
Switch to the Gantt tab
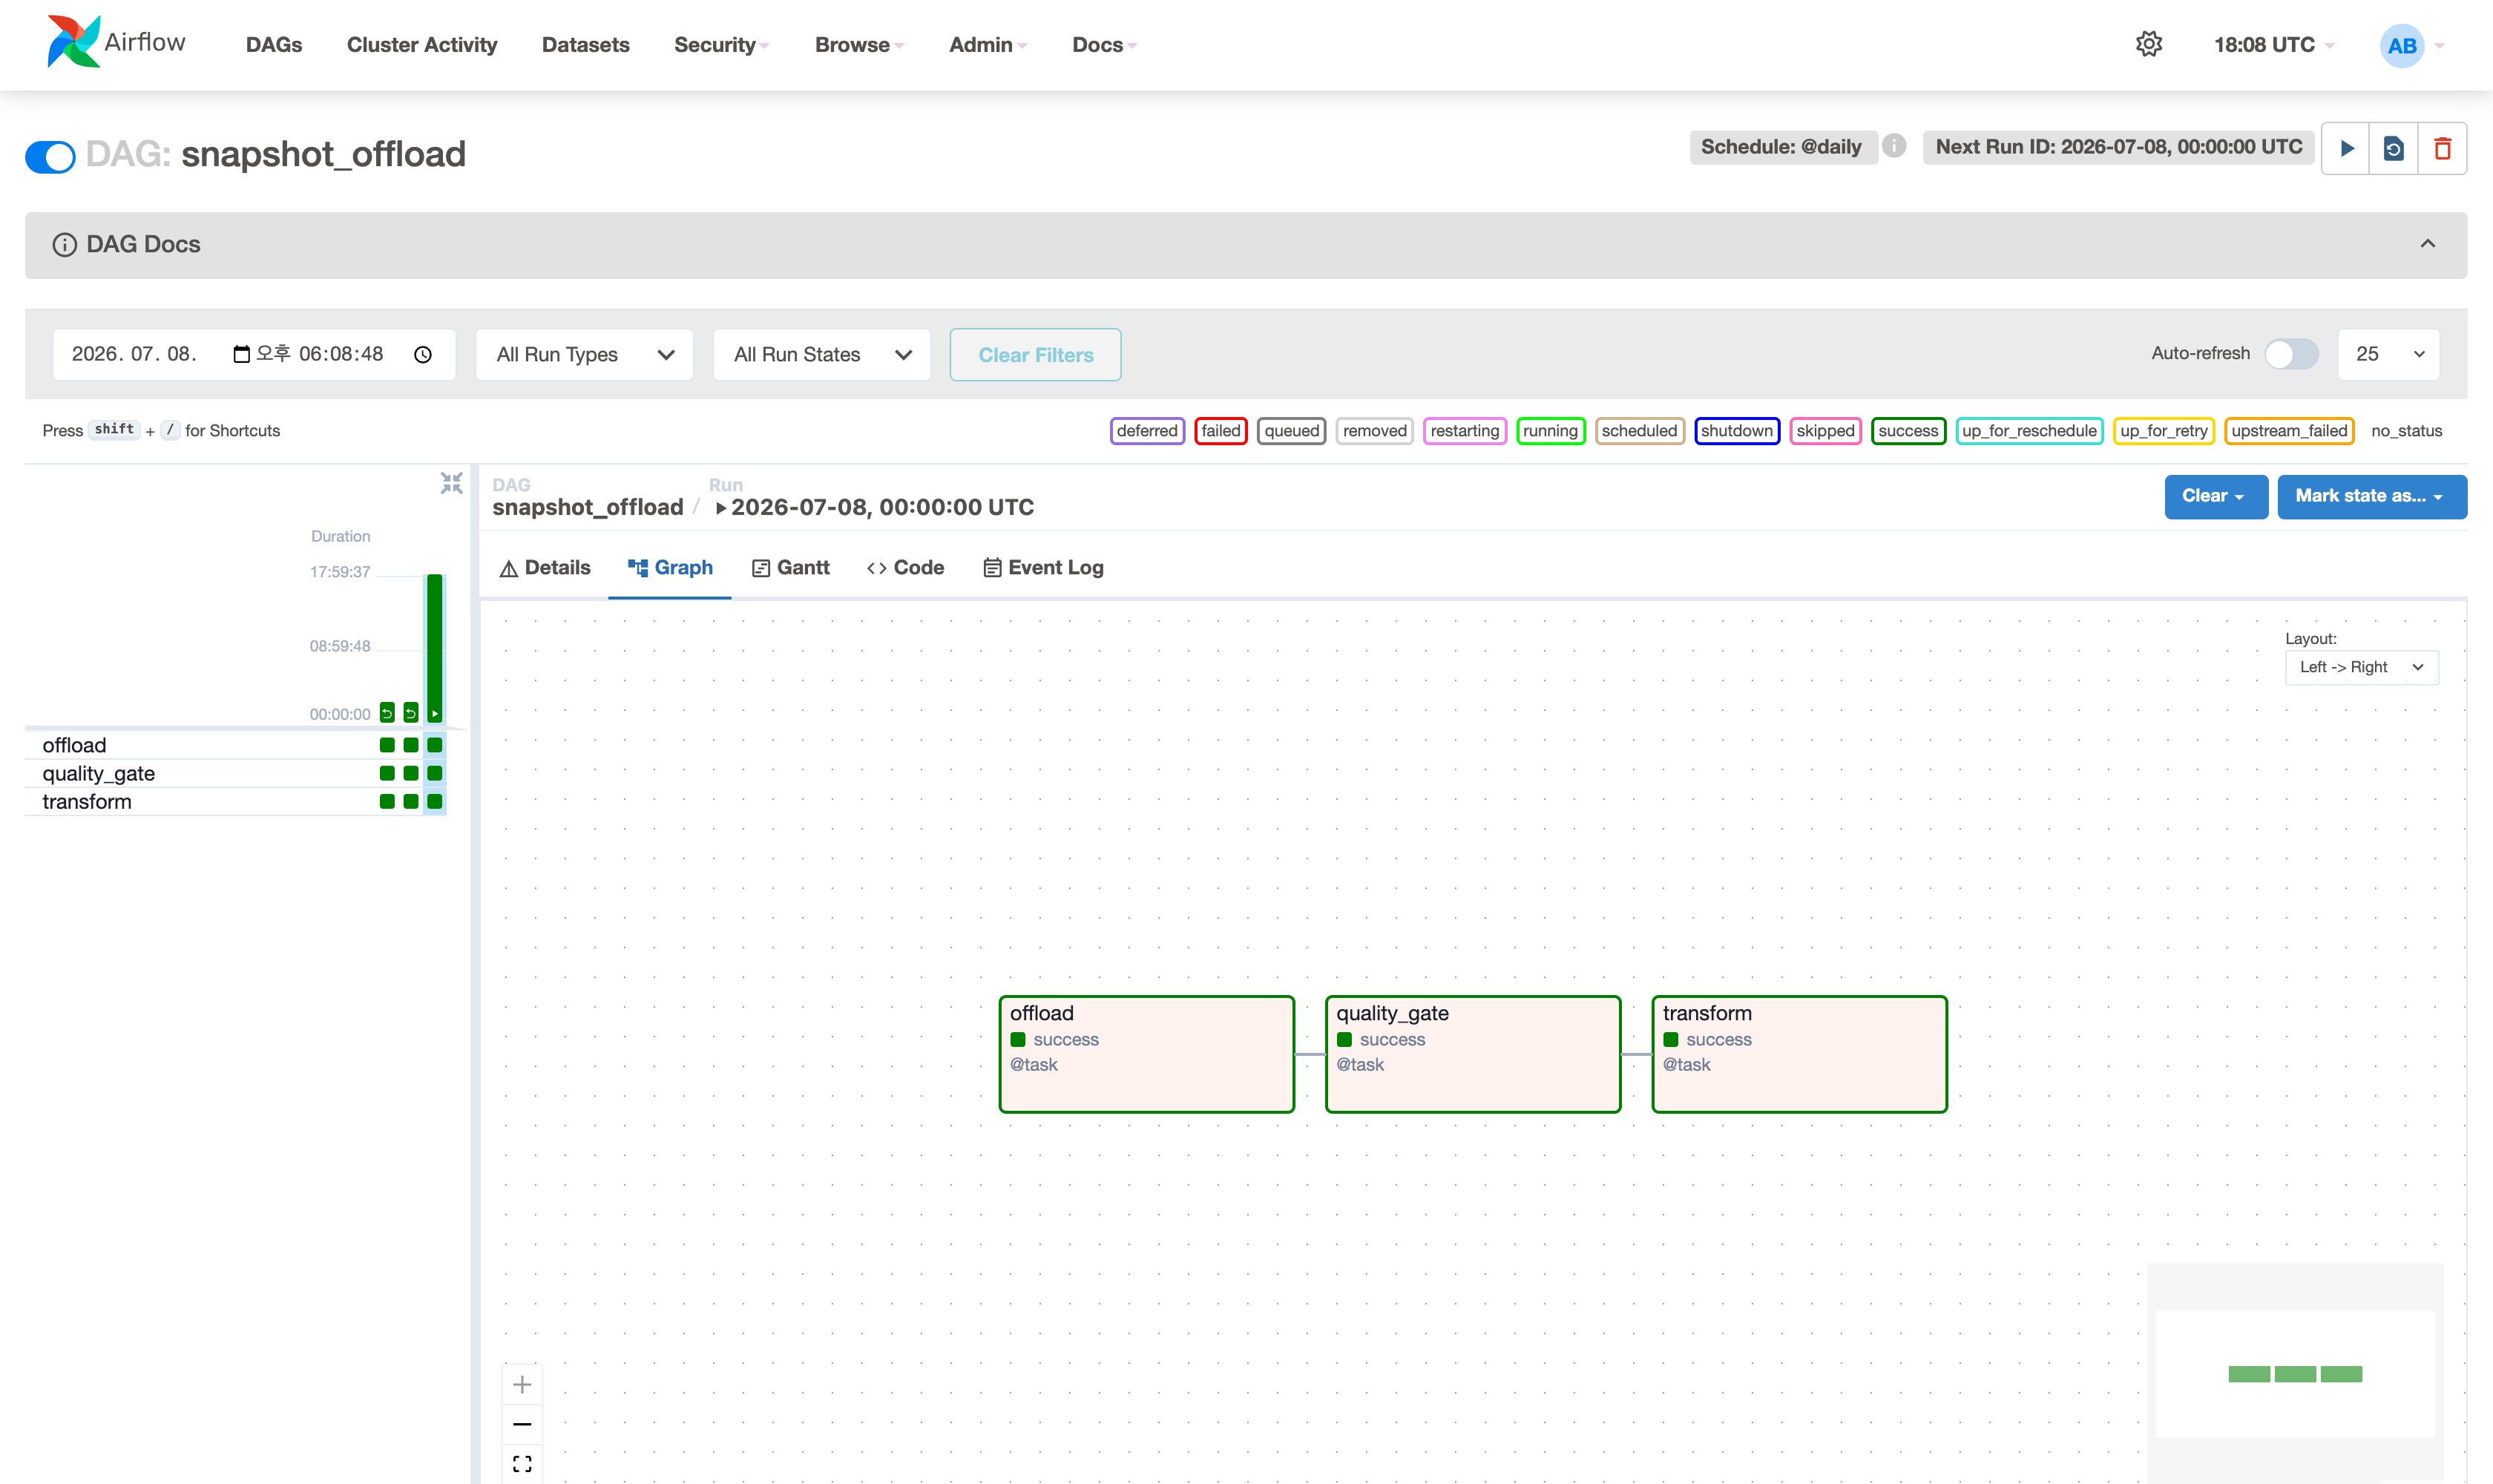(x=791, y=567)
